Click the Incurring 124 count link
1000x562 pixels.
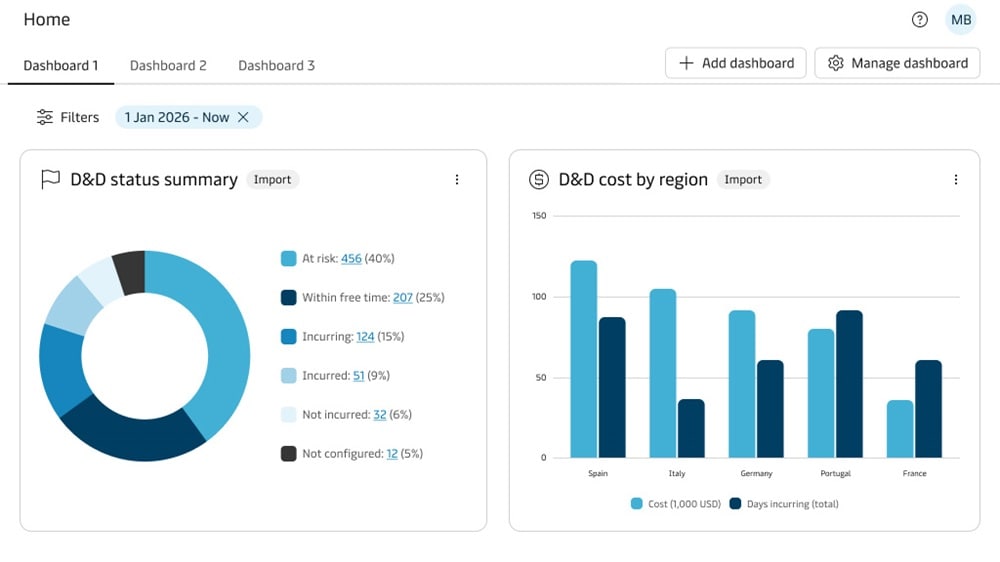point(365,337)
